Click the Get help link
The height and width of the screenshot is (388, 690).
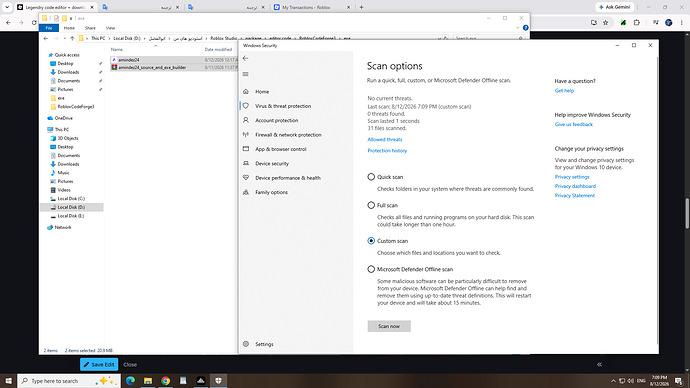point(564,91)
